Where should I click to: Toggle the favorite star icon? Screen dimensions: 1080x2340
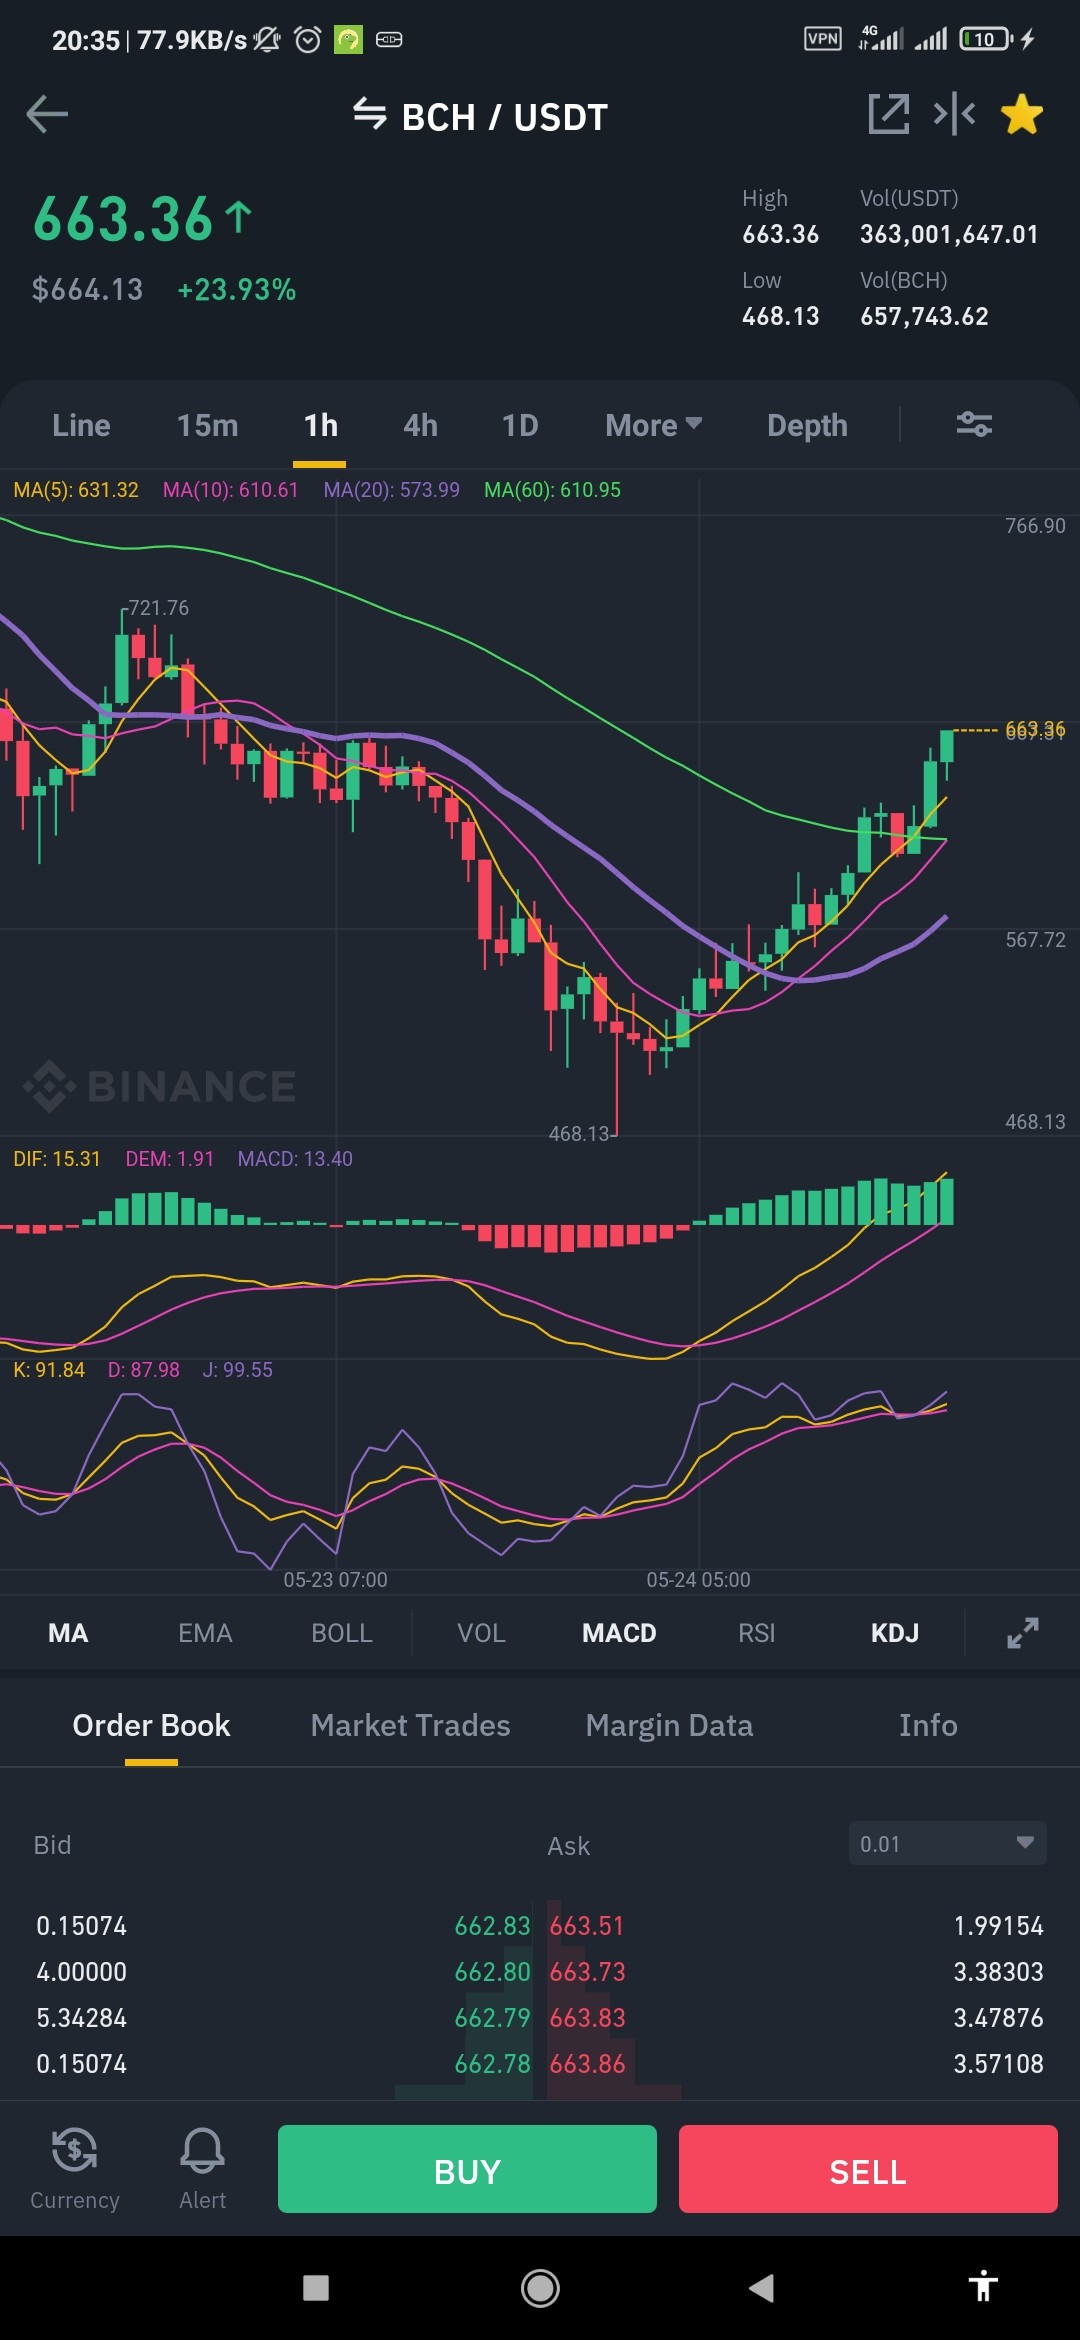click(1022, 114)
